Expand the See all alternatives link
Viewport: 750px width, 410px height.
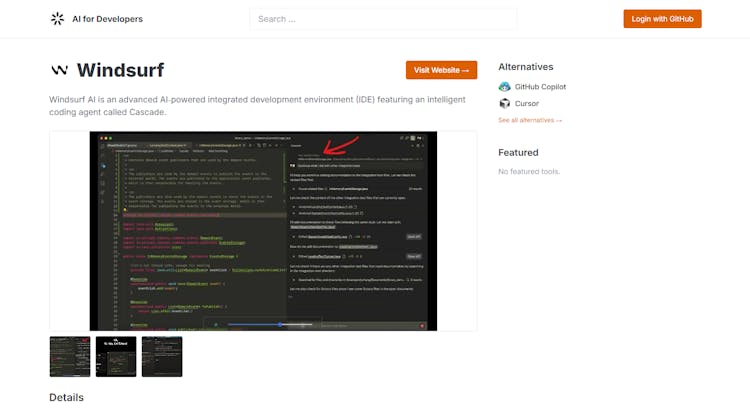click(530, 120)
